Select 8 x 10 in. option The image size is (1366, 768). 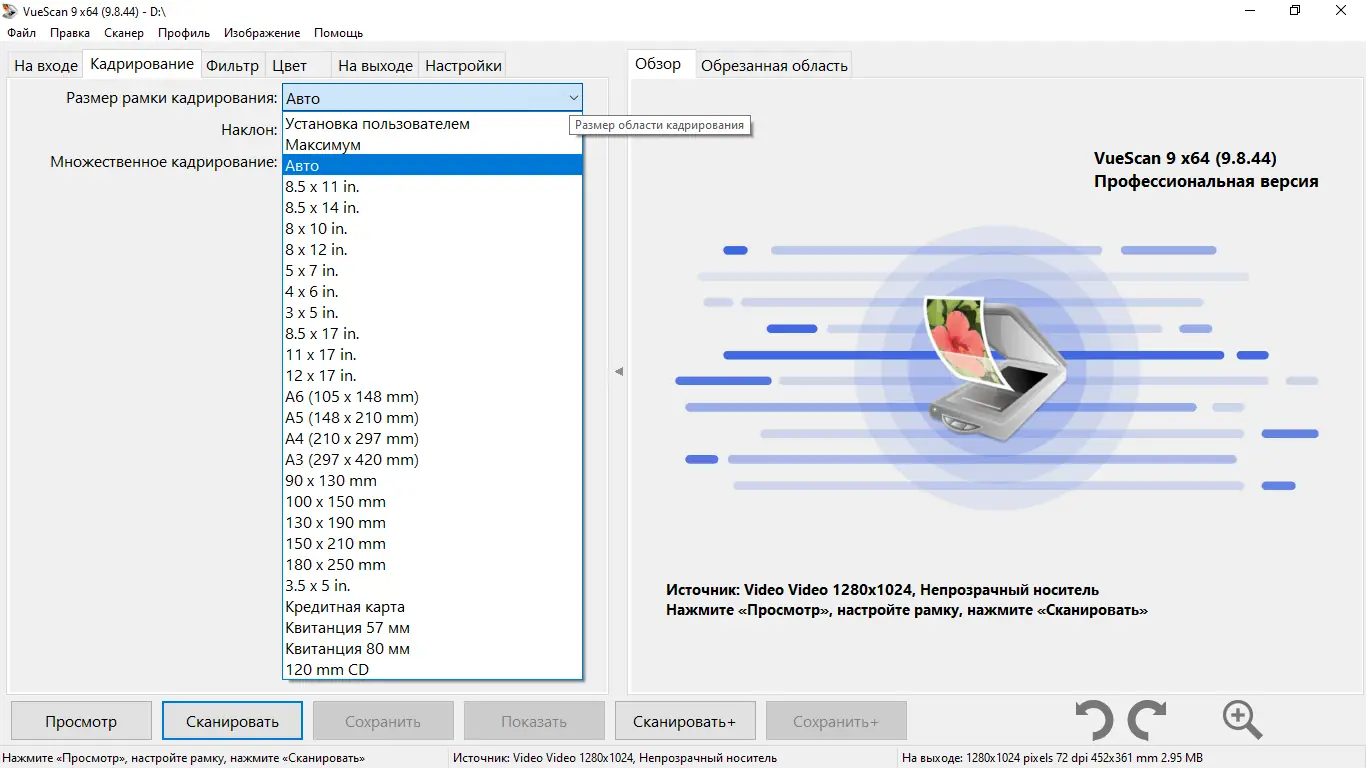[x=432, y=228]
